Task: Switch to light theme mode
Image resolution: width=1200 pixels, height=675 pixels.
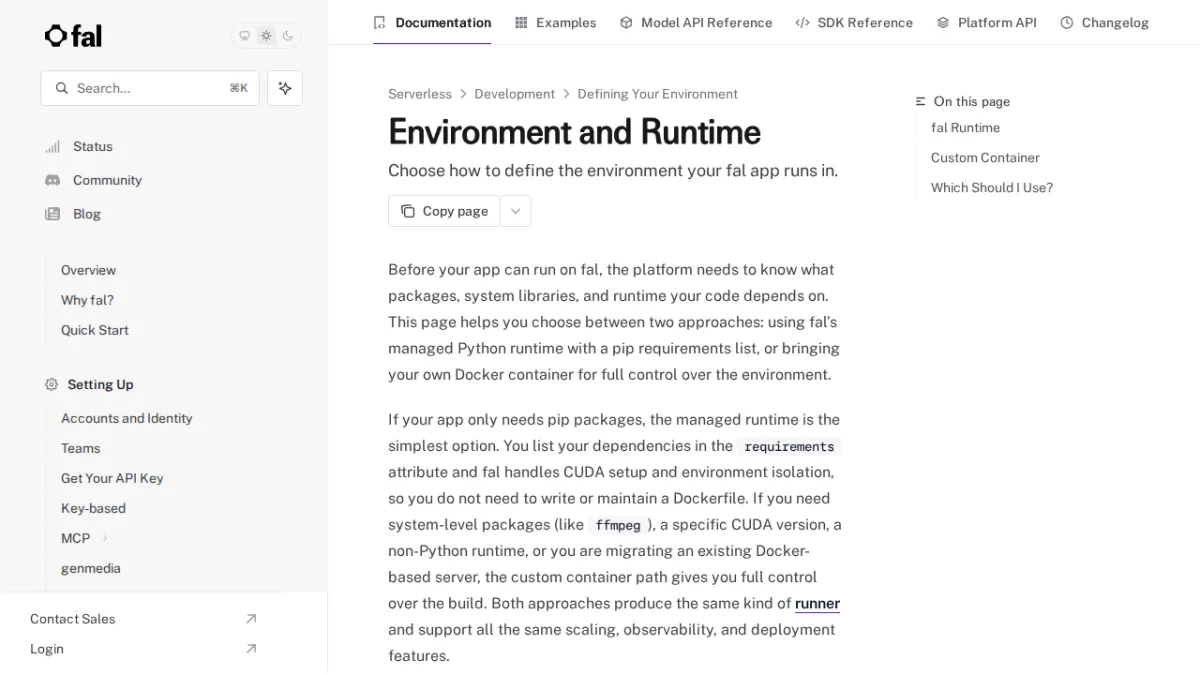Action: pyautogui.click(x=266, y=36)
